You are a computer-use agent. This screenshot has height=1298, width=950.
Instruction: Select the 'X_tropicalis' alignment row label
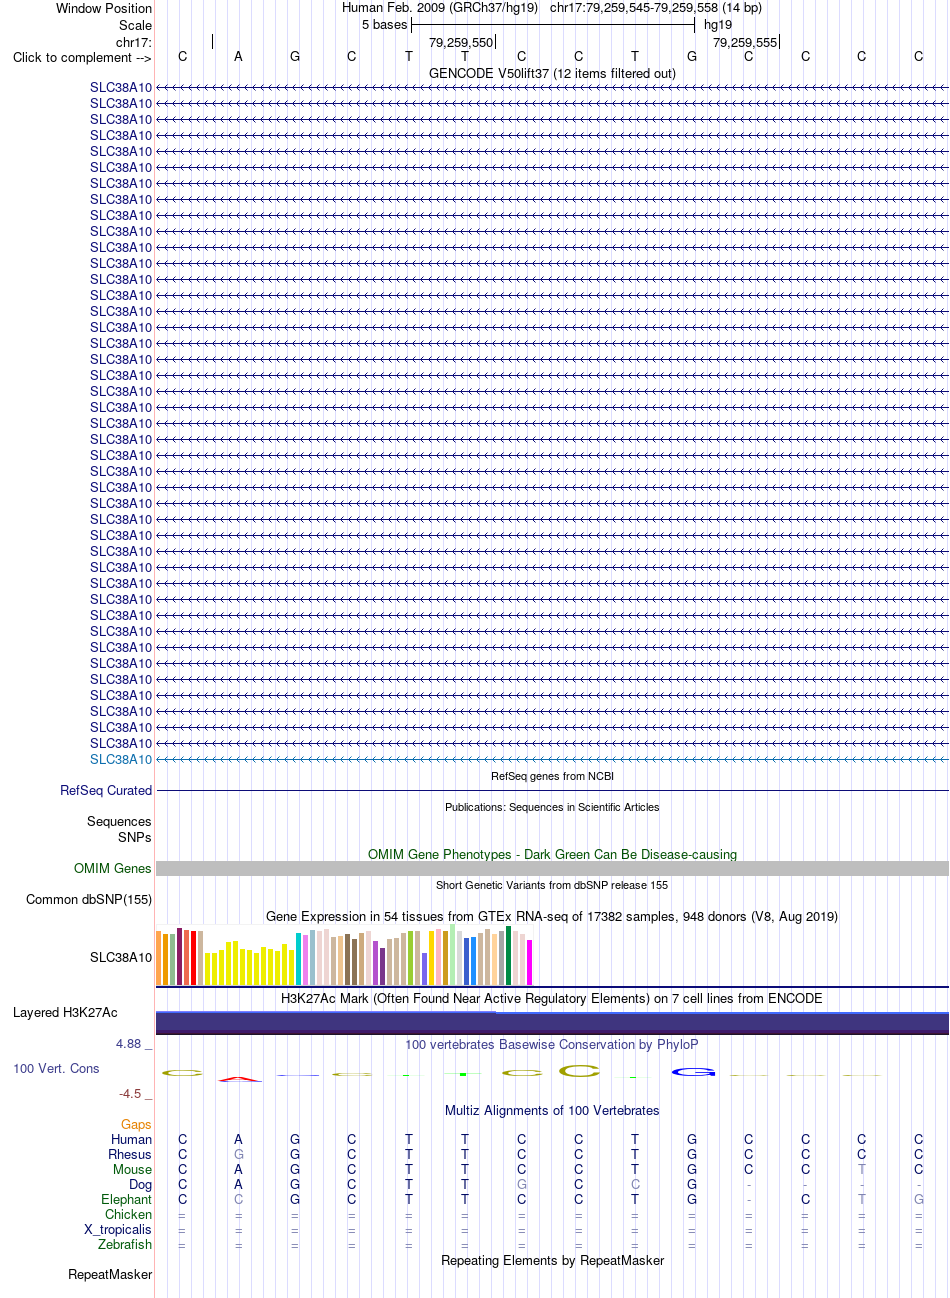point(118,1229)
